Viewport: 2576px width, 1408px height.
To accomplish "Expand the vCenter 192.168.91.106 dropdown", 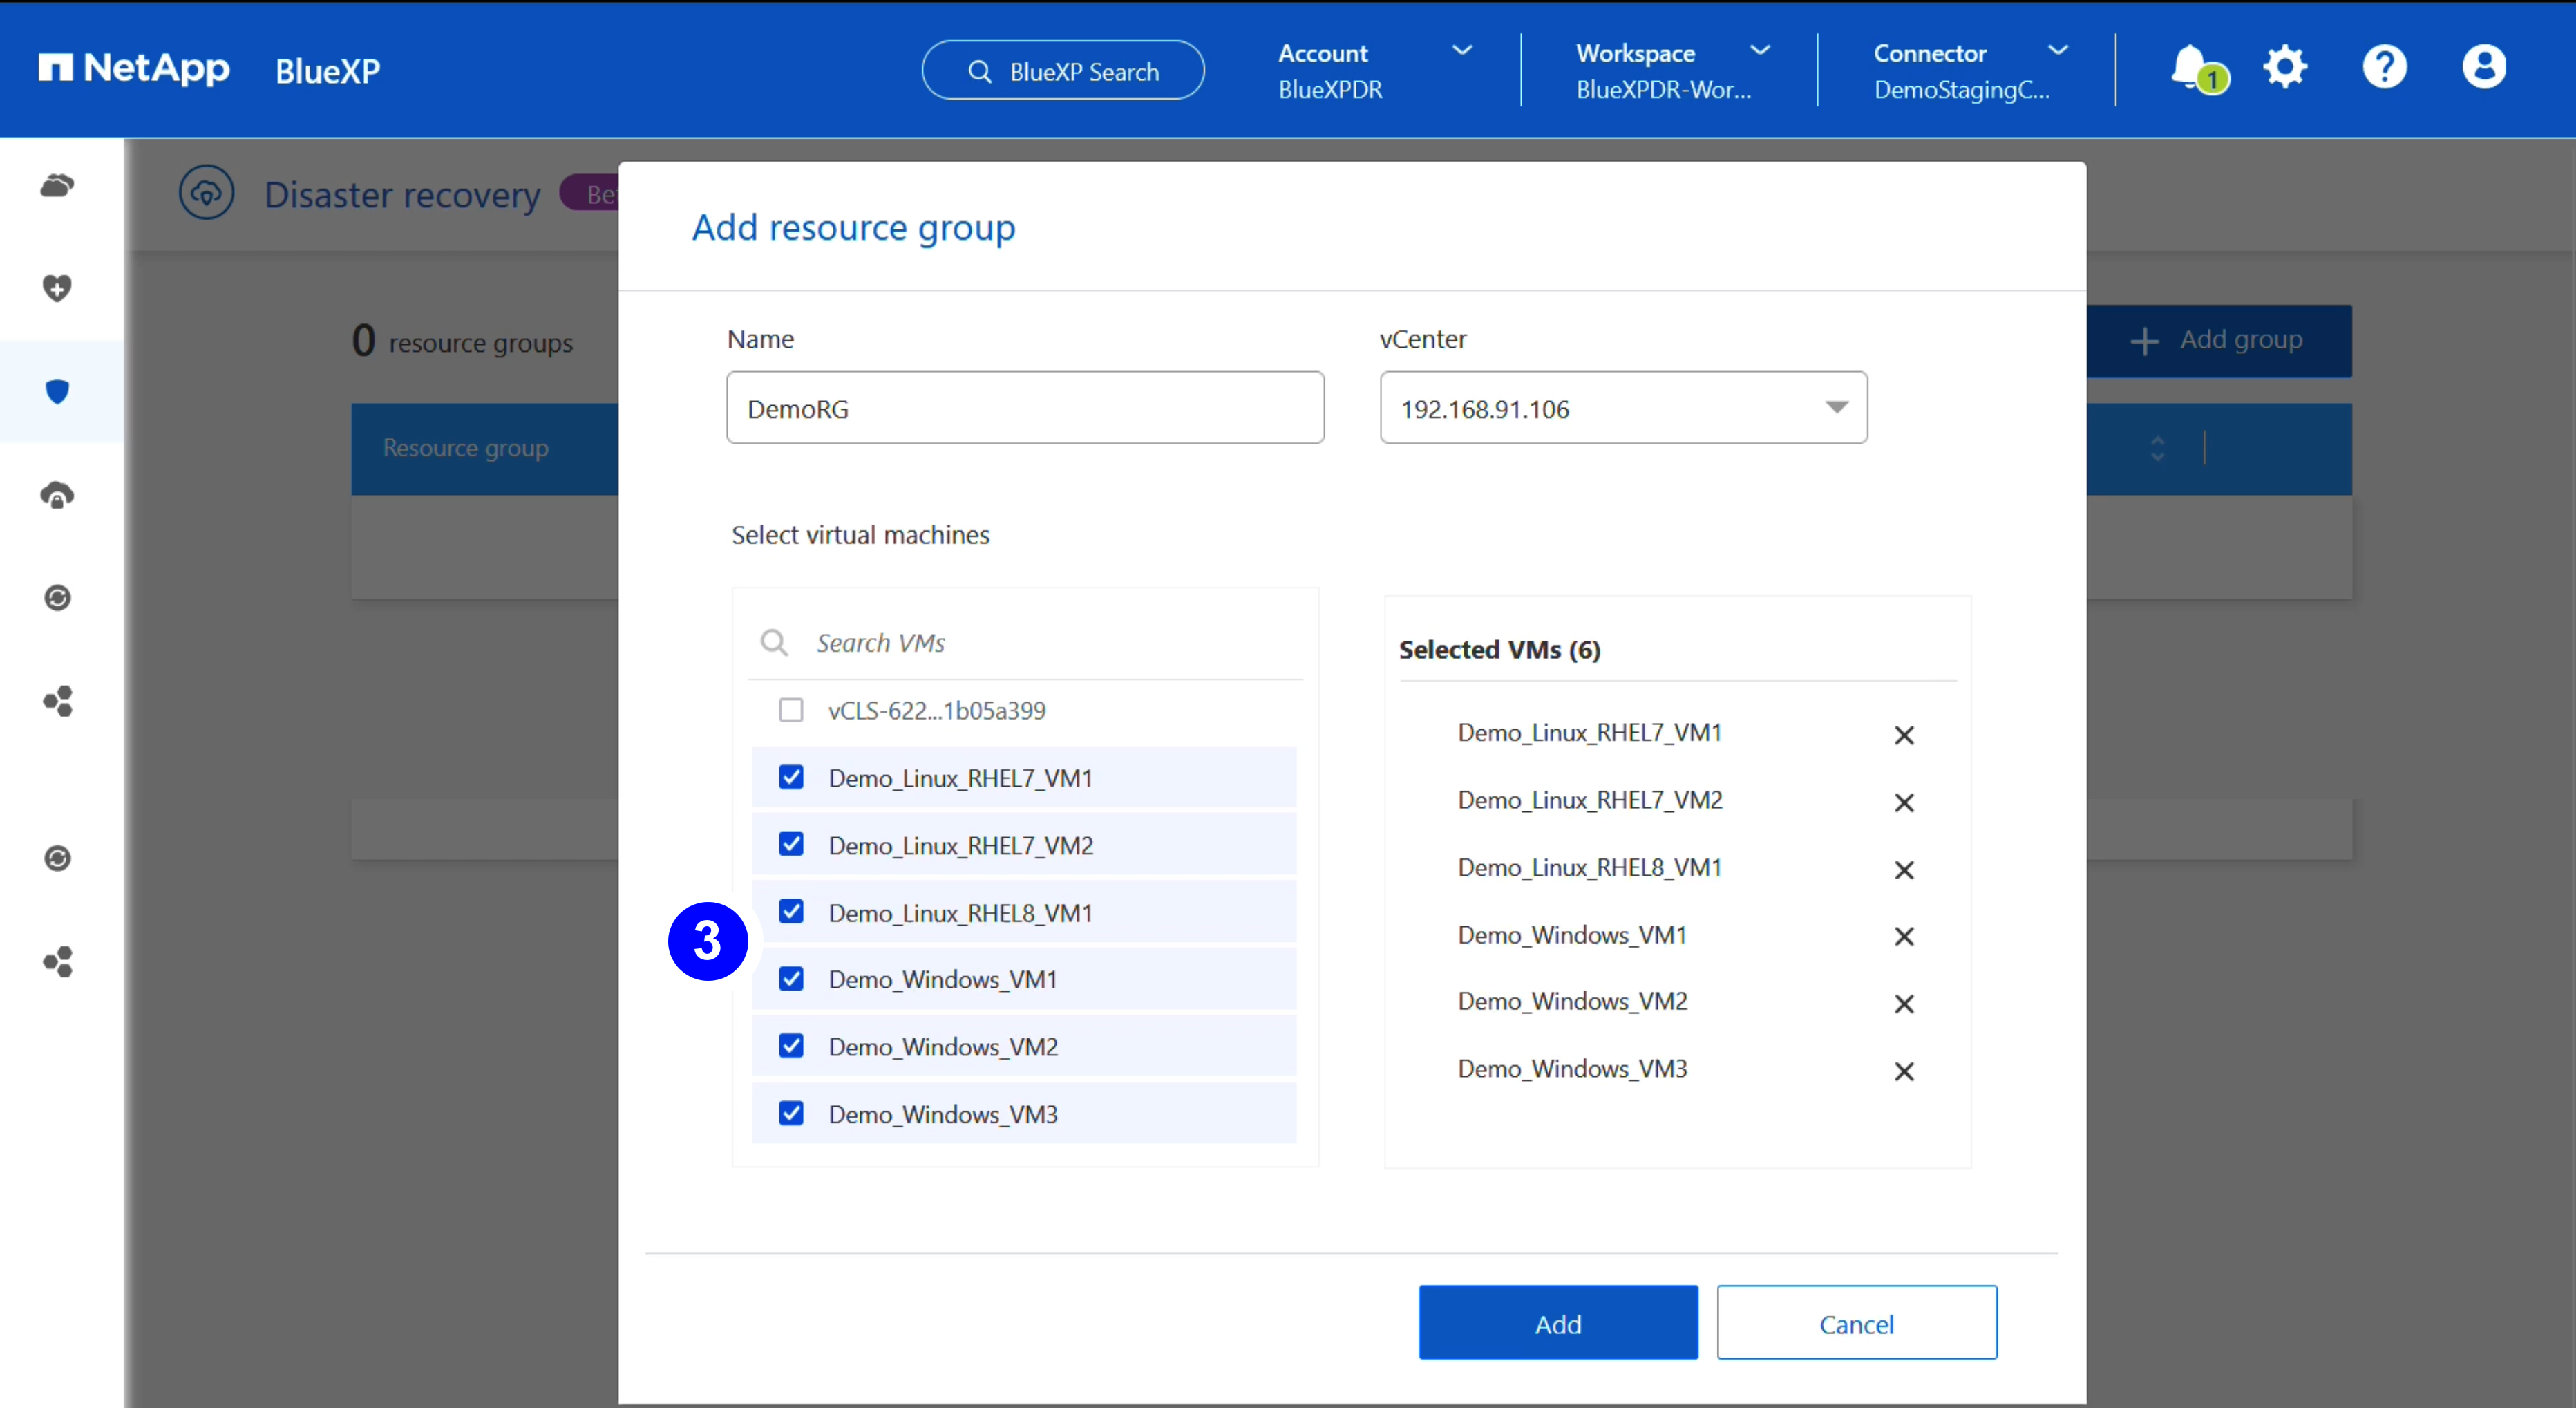I will (x=1623, y=408).
